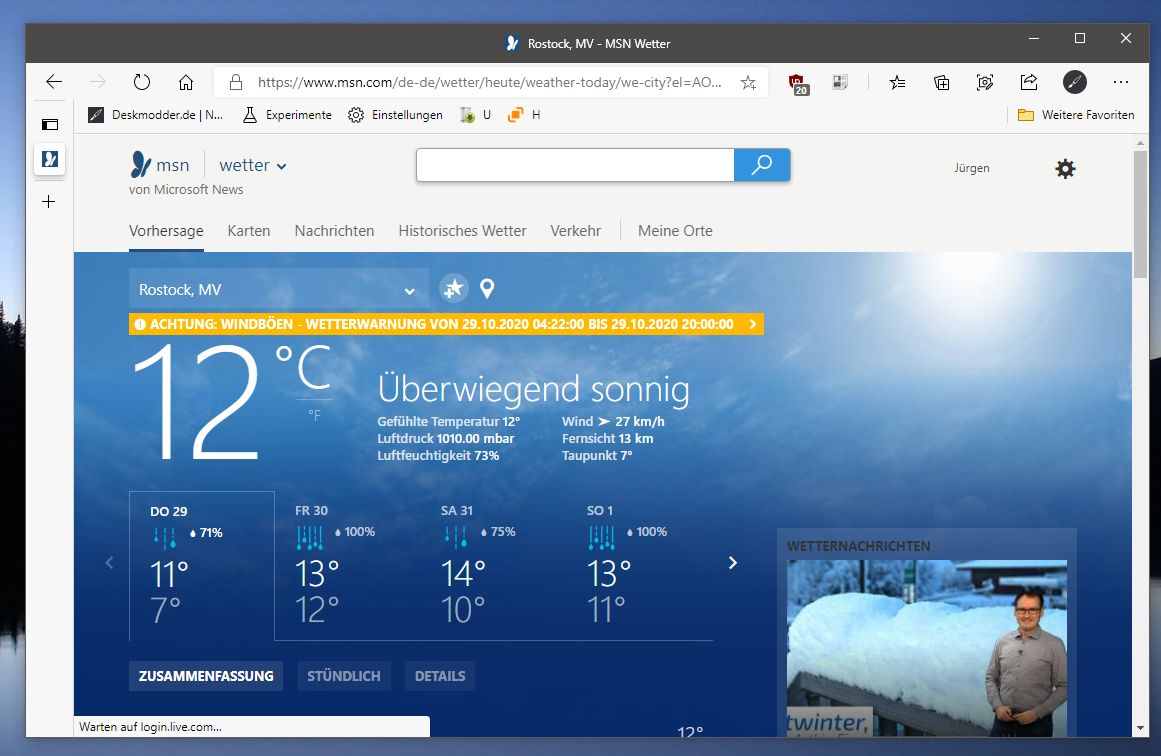
Task: Switch temperature unit to °F
Action: pyautogui.click(x=315, y=416)
